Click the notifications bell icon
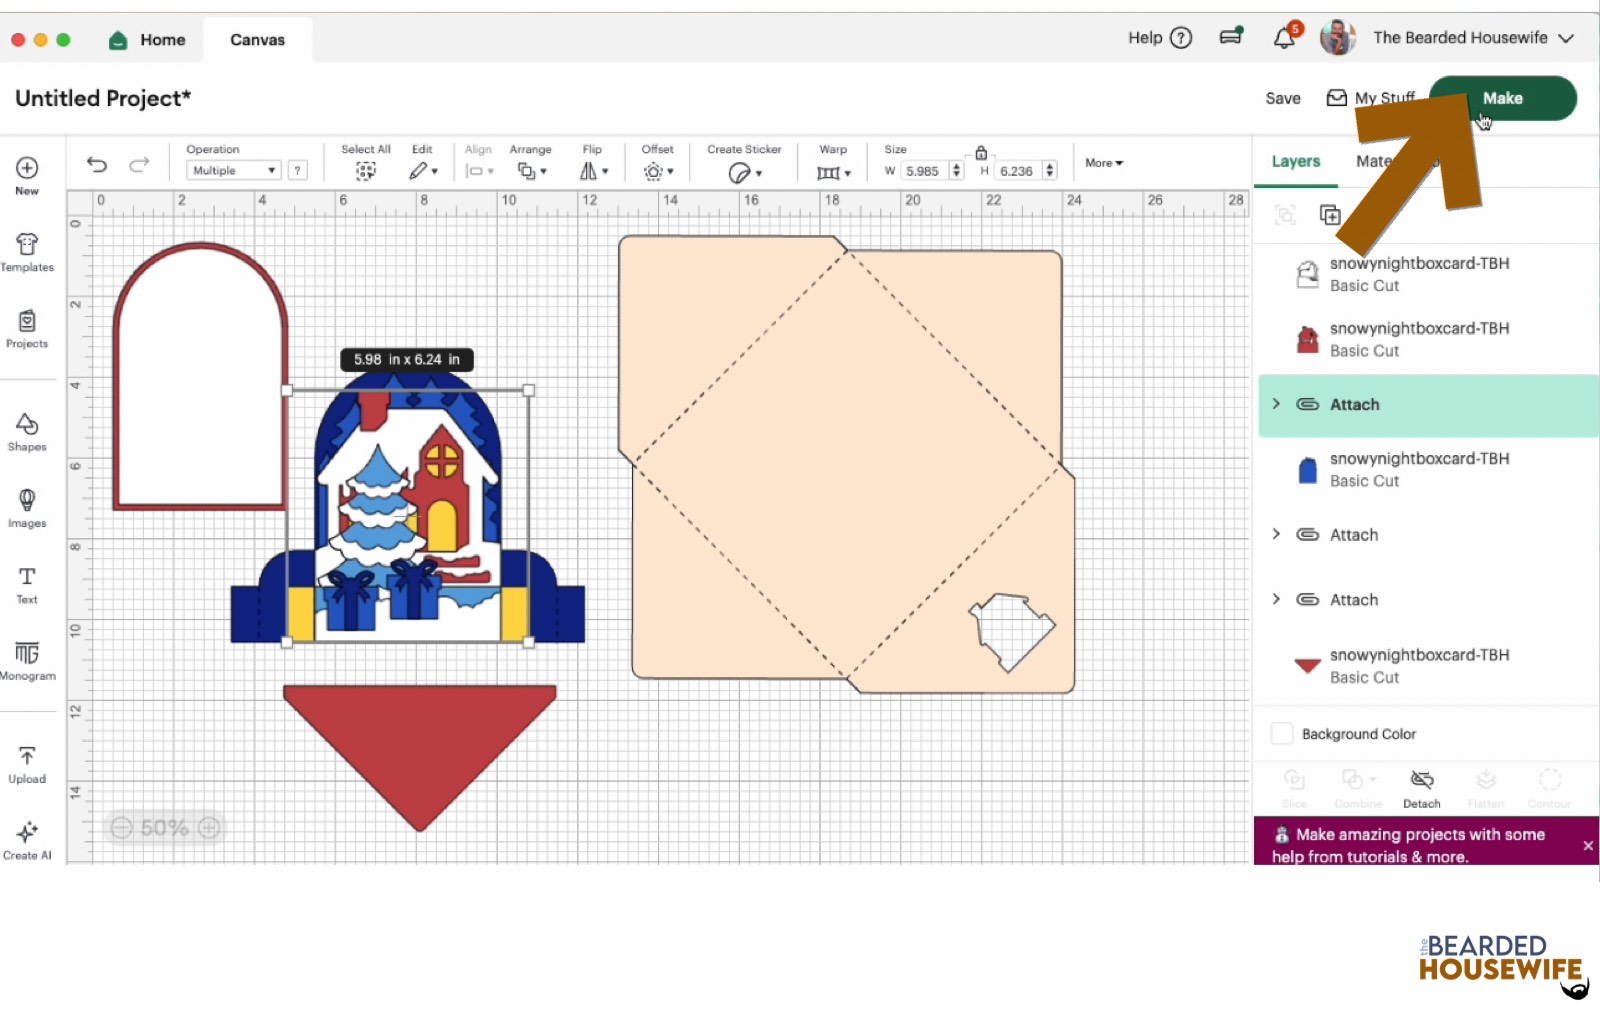Image resolution: width=1600 pixels, height=1017 pixels. (x=1284, y=38)
